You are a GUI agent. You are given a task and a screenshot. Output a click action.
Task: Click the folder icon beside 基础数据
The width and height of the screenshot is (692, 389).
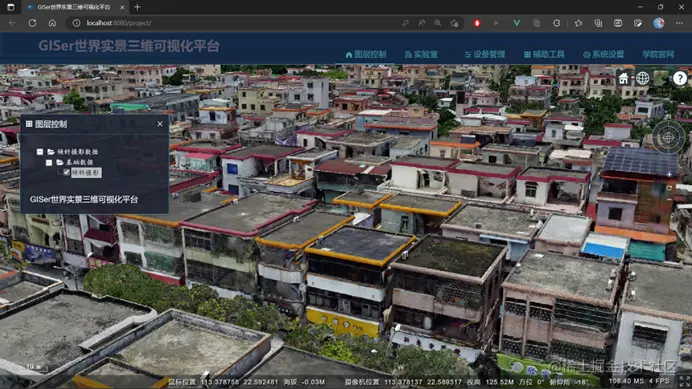point(60,162)
